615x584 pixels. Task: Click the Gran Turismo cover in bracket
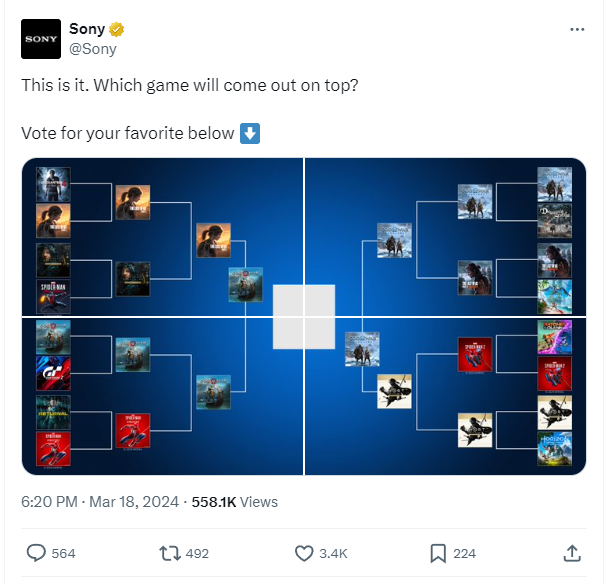click(53, 373)
